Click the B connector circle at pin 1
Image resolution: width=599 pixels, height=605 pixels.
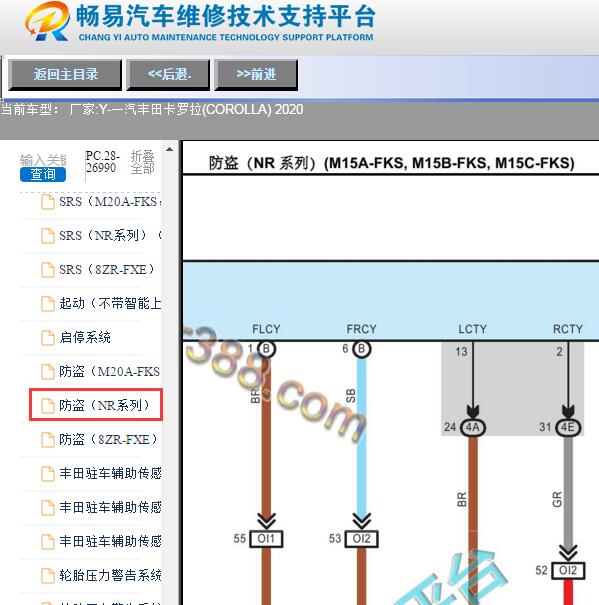click(266, 349)
